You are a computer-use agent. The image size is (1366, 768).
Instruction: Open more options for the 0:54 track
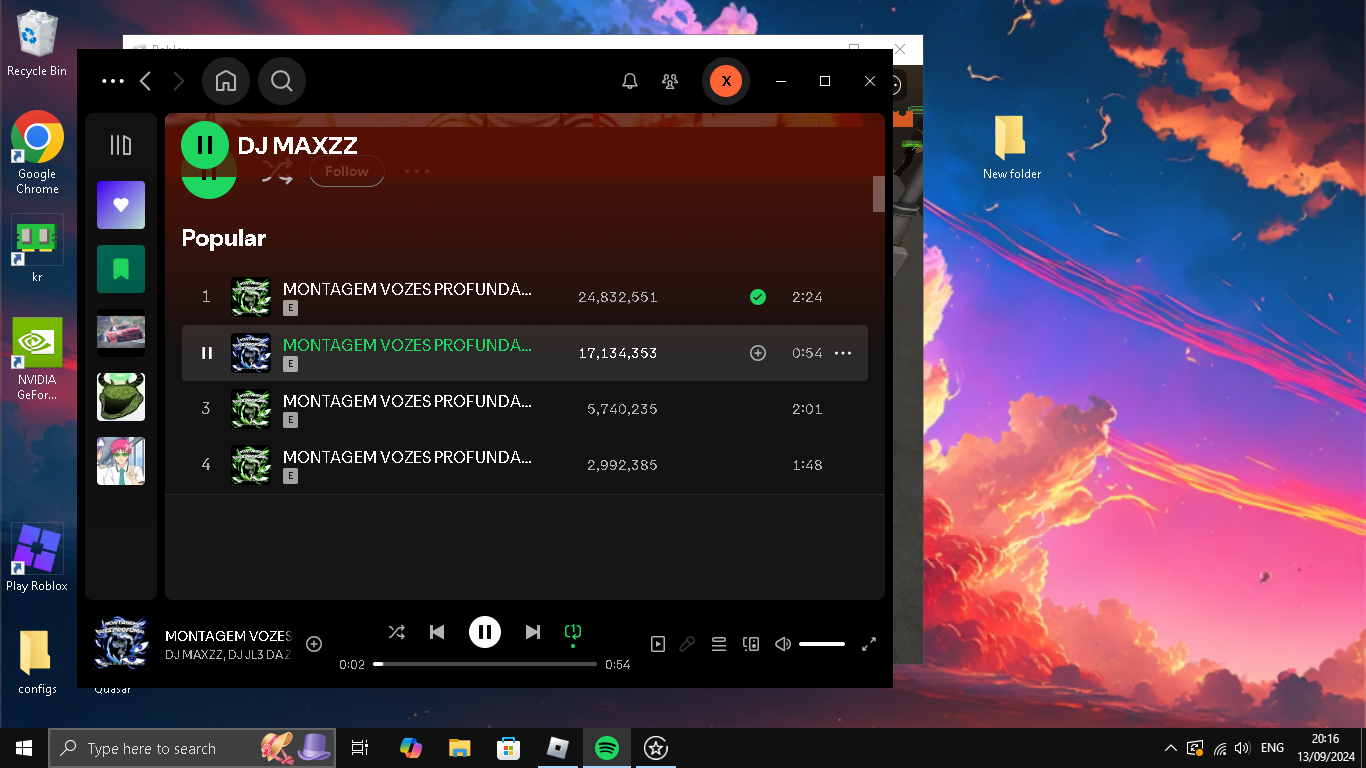[x=843, y=353]
